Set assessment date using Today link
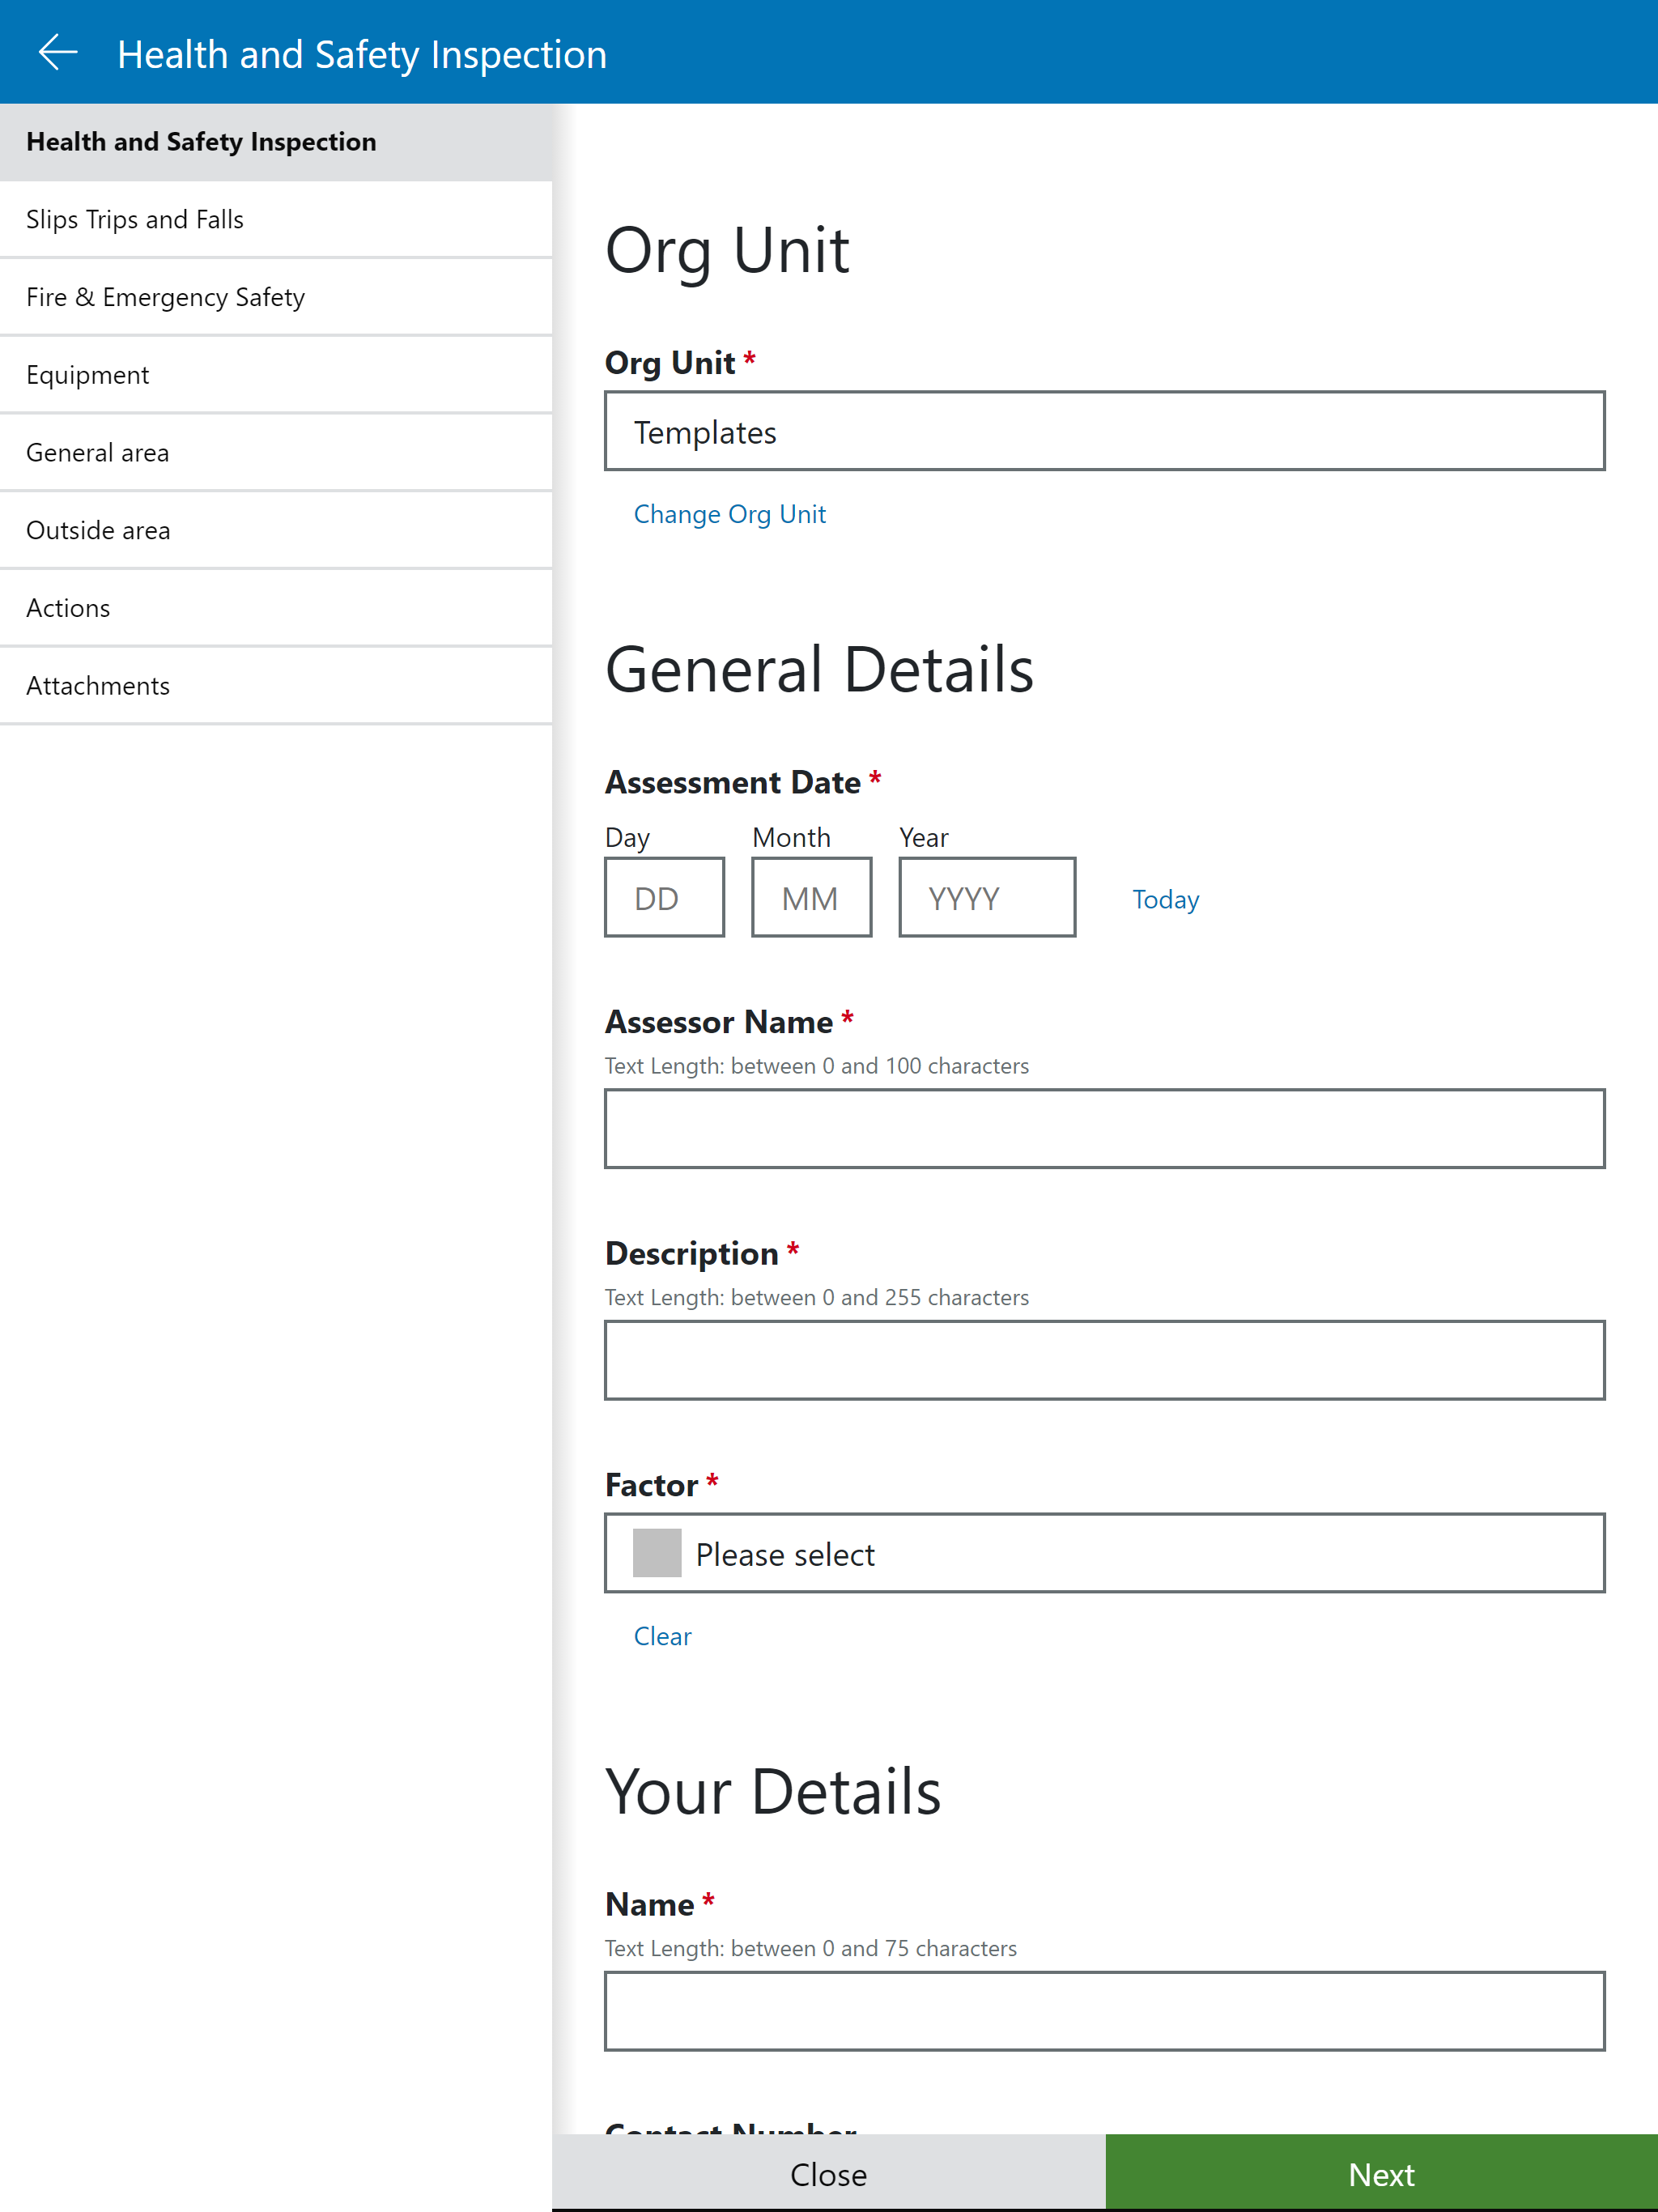 [x=1165, y=899]
